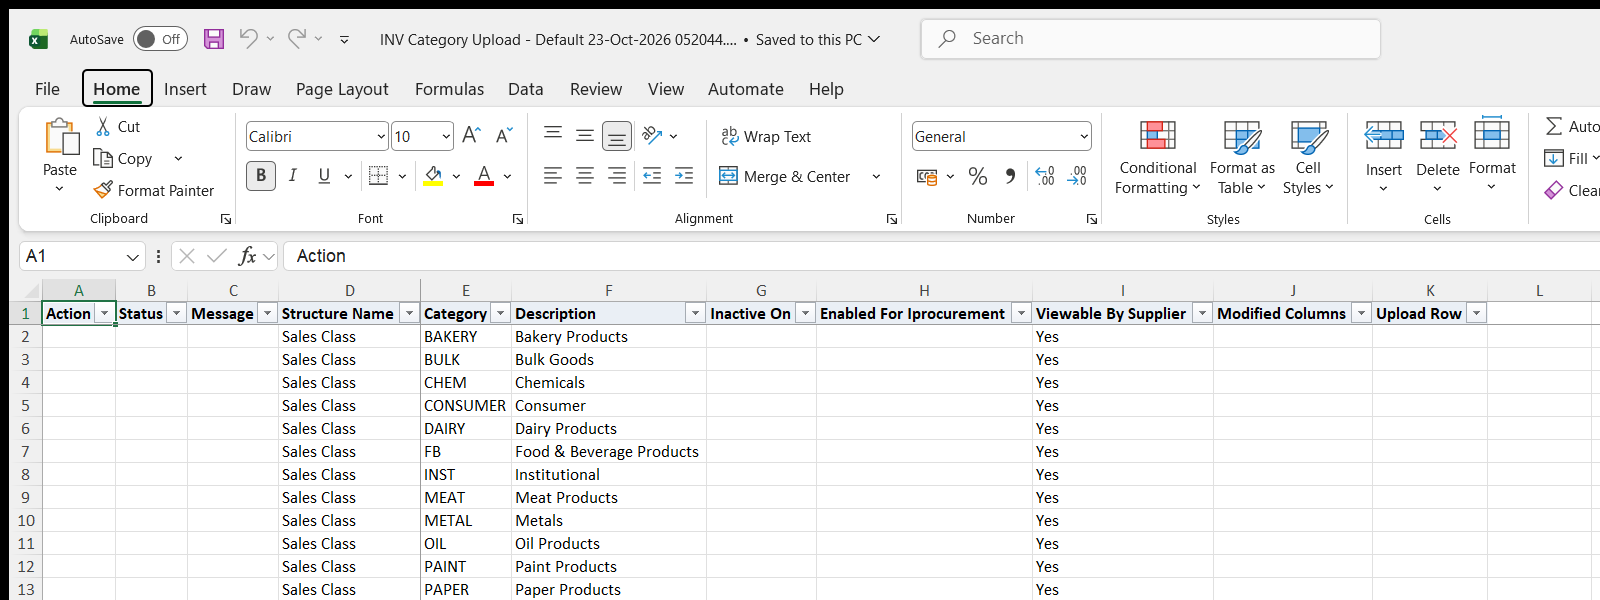Click in the Search box

tap(1150, 39)
